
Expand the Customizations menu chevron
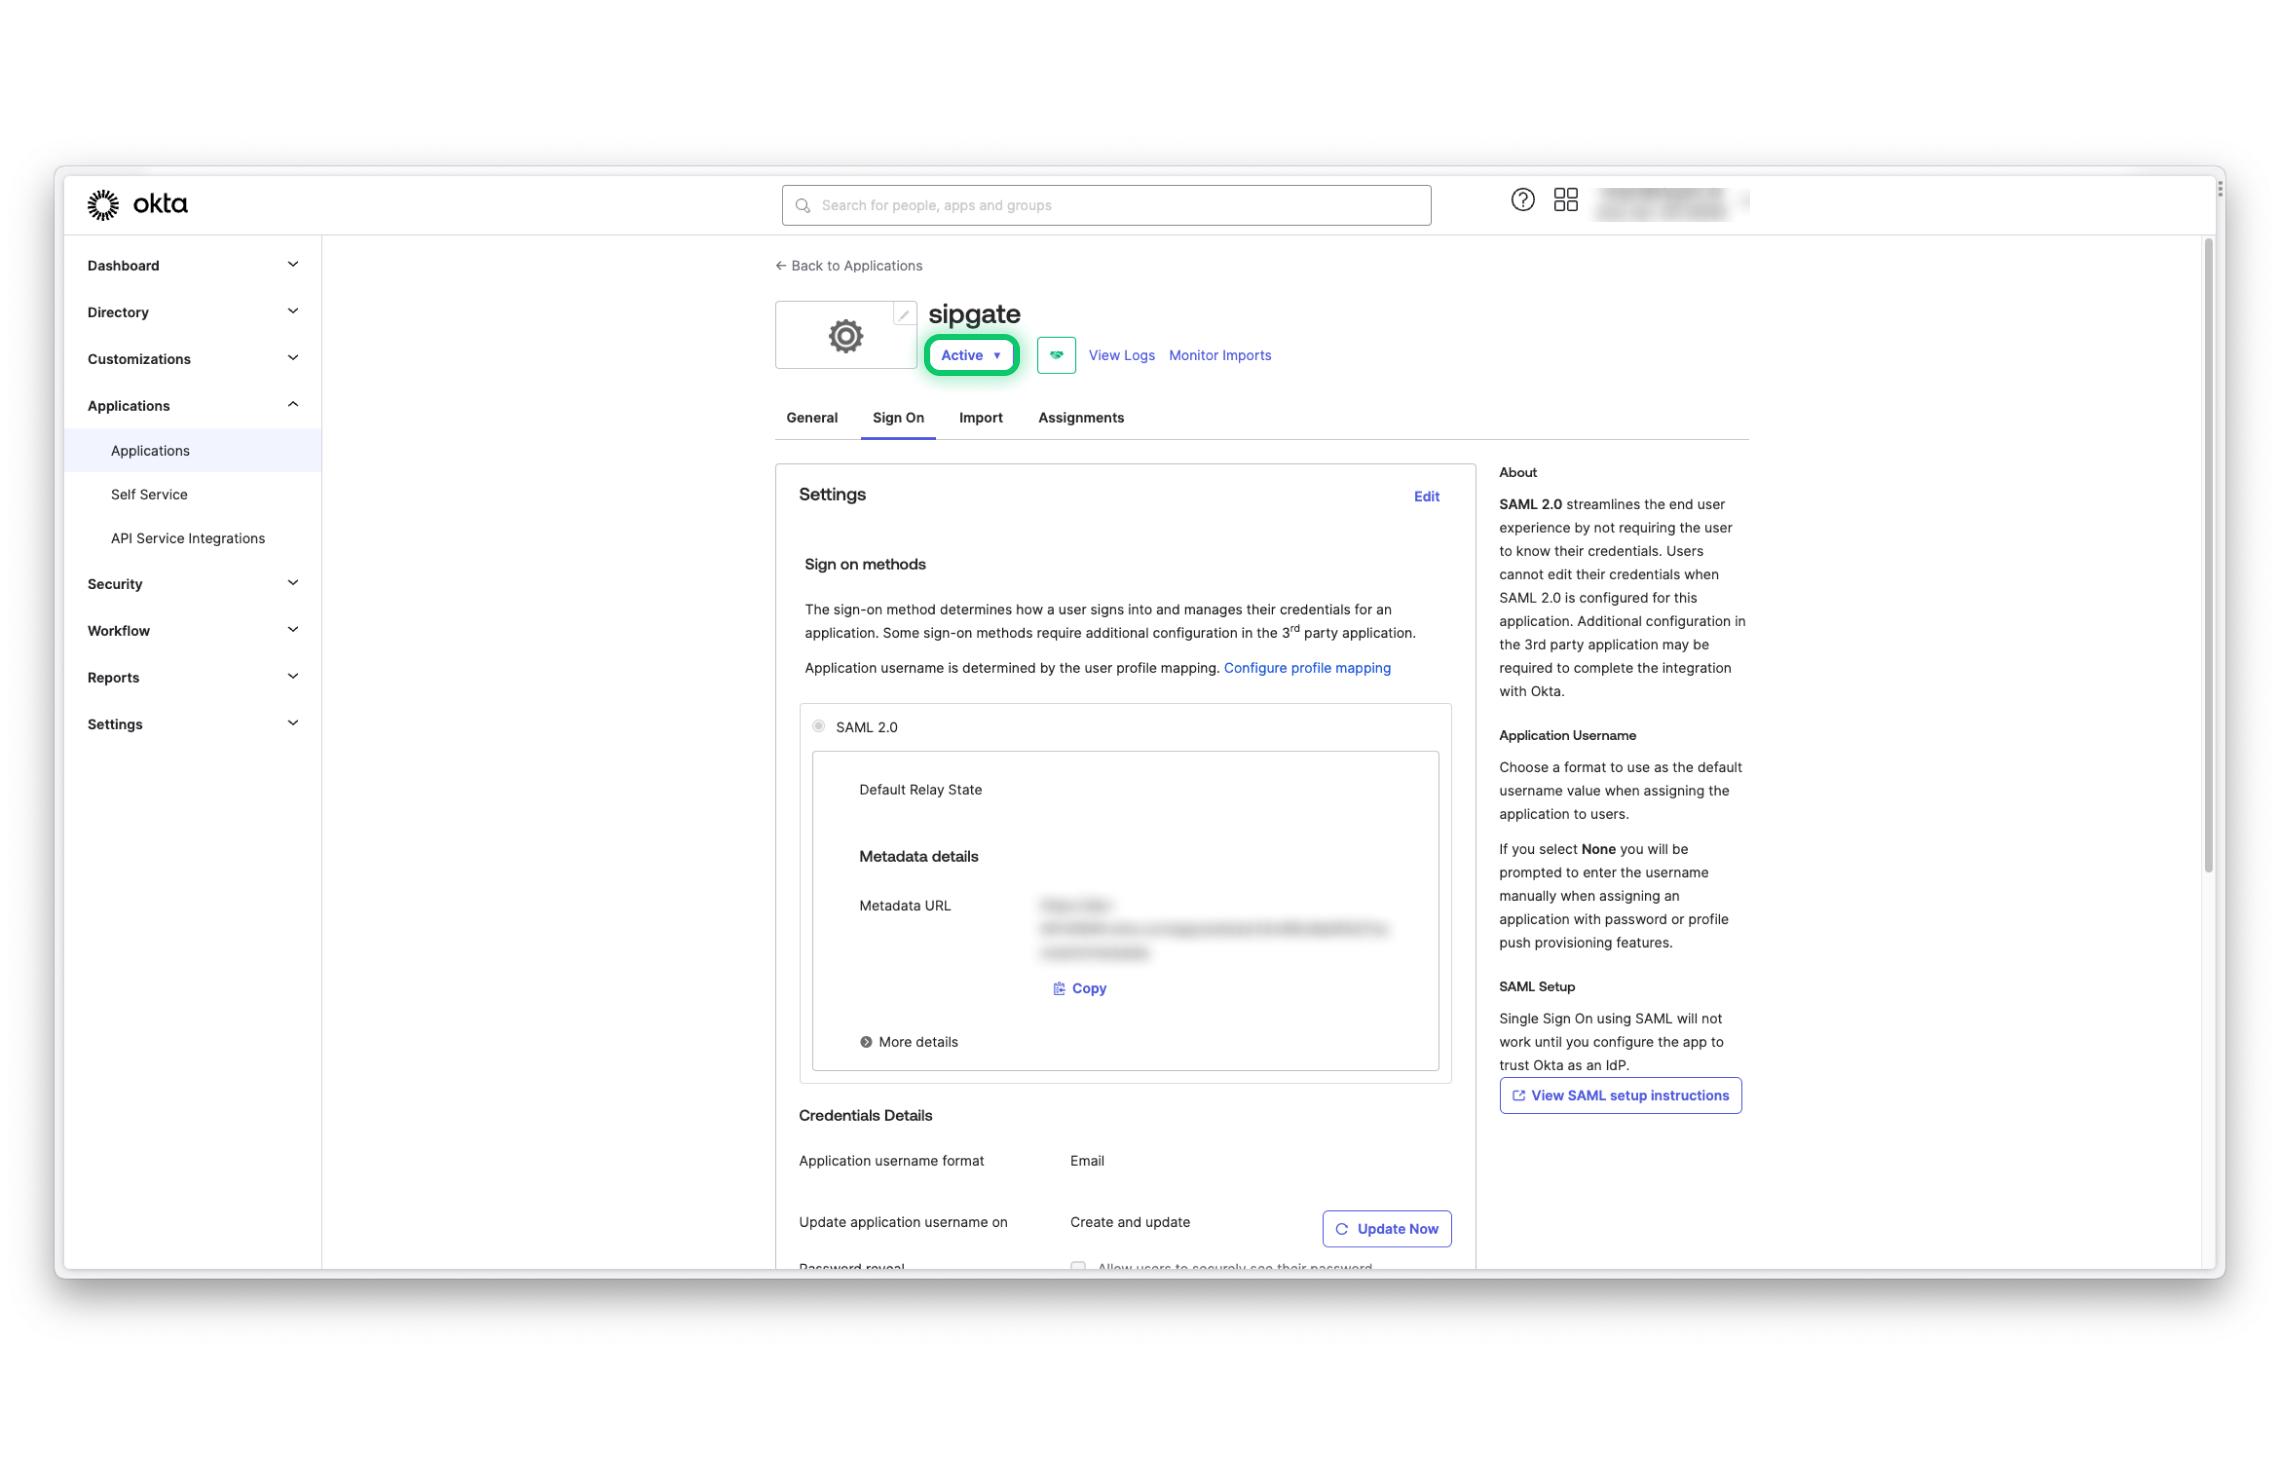(x=292, y=358)
